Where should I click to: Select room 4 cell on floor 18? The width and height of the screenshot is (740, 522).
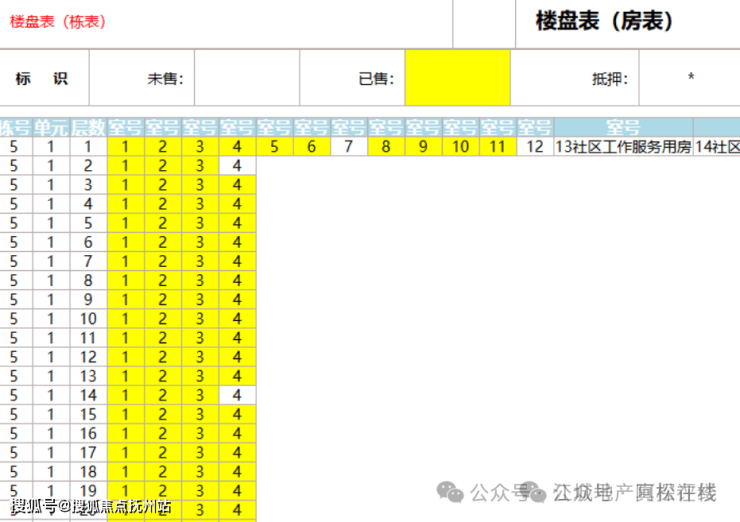tap(237, 471)
